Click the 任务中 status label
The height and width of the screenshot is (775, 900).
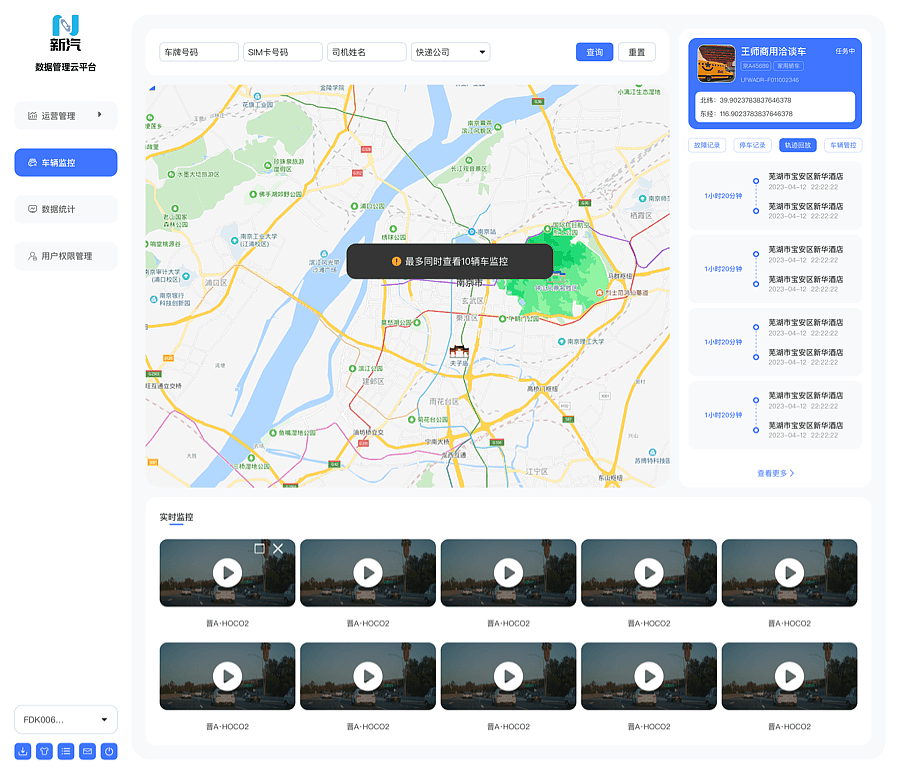pos(844,51)
